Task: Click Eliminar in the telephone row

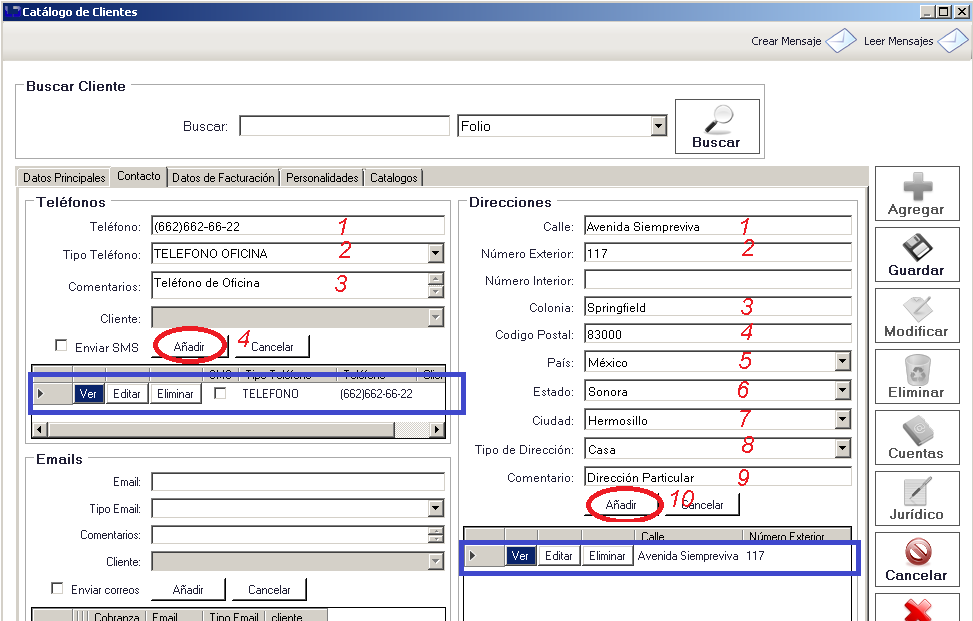Action: pos(175,393)
